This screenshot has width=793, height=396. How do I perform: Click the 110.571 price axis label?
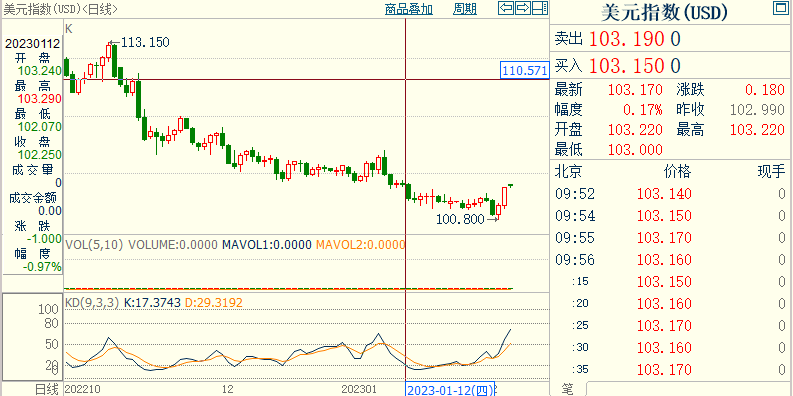525,70
